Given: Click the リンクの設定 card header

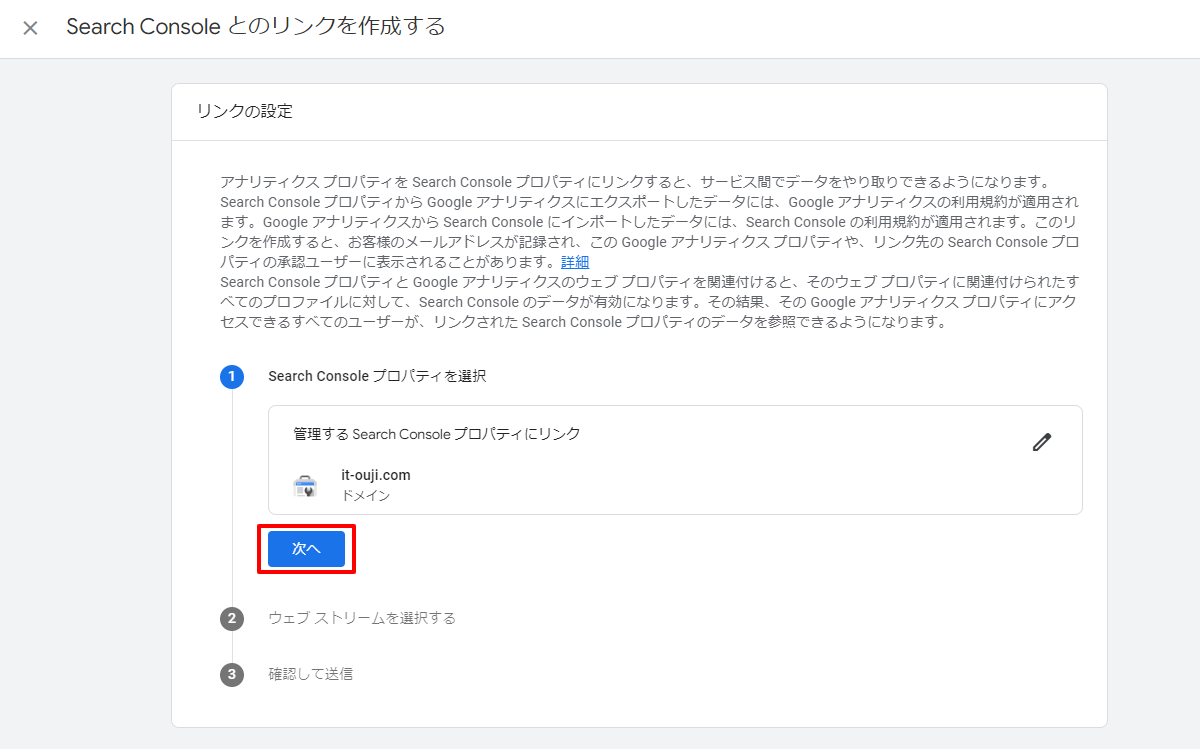Looking at the screenshot, I should [245, 111].
